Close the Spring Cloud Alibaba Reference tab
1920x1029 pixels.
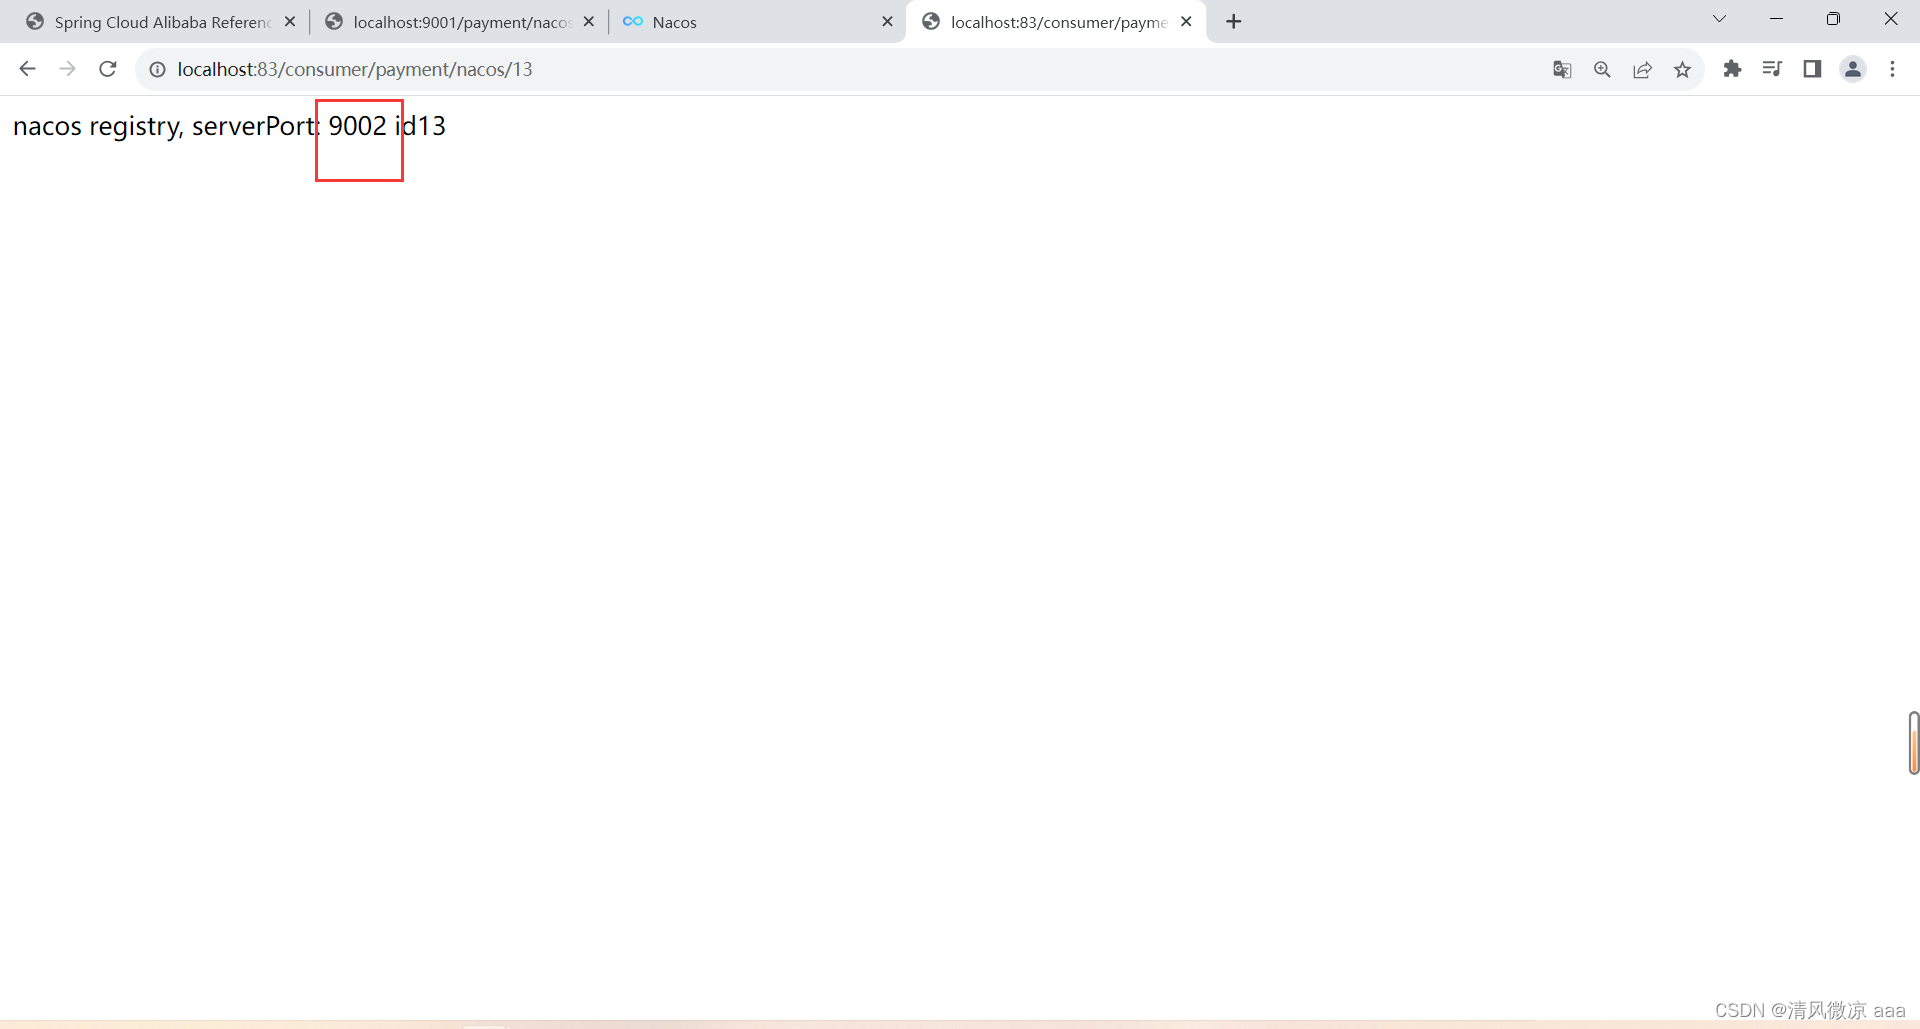coord(290,21)
